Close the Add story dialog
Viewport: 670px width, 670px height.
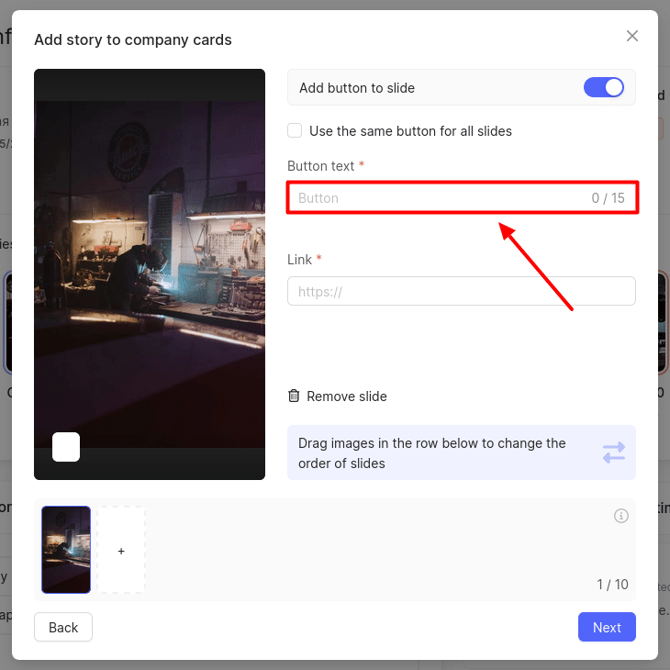pos(632,36)
